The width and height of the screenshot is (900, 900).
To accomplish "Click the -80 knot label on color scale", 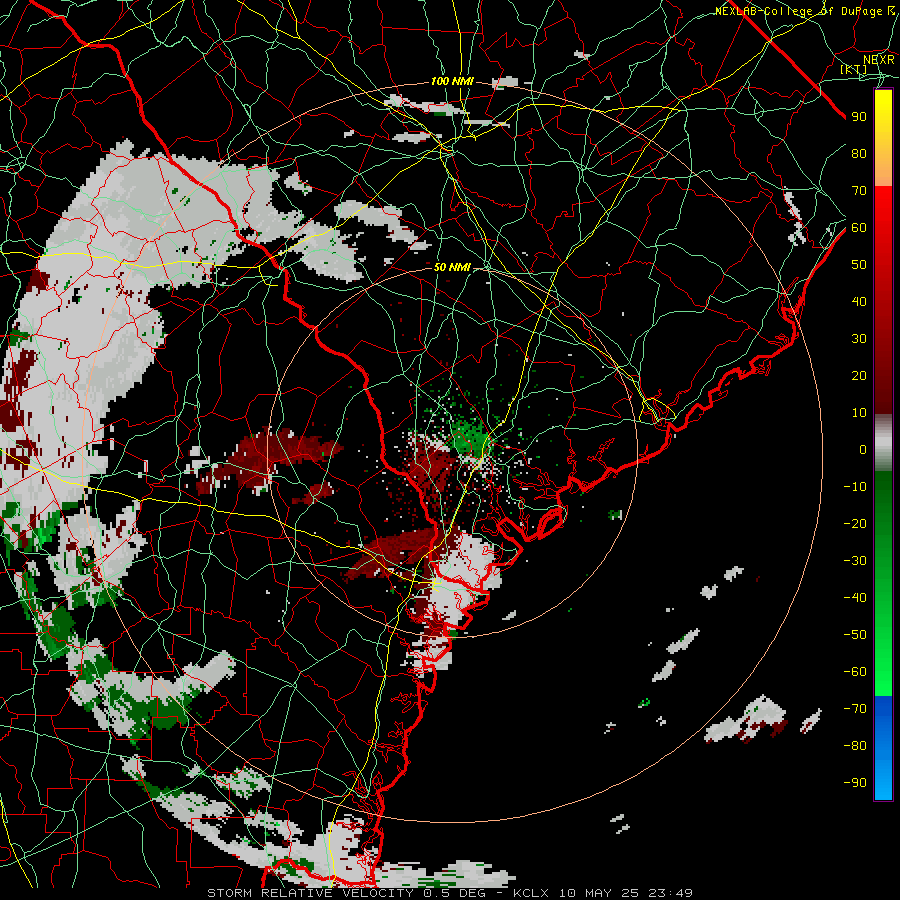I will coord(855,746).
